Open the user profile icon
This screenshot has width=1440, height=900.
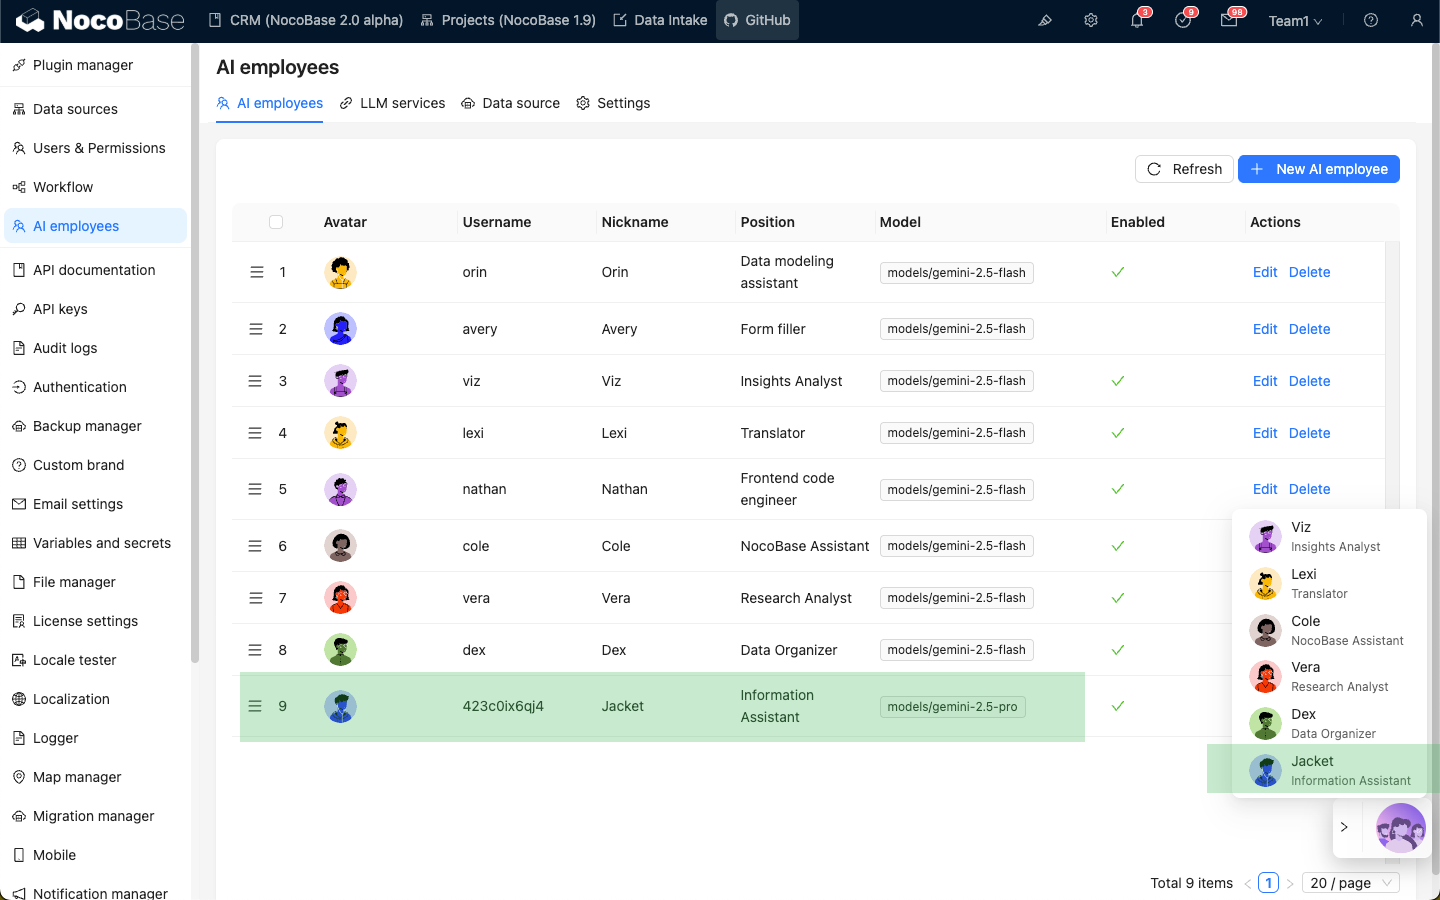(x=1417, y=20)
